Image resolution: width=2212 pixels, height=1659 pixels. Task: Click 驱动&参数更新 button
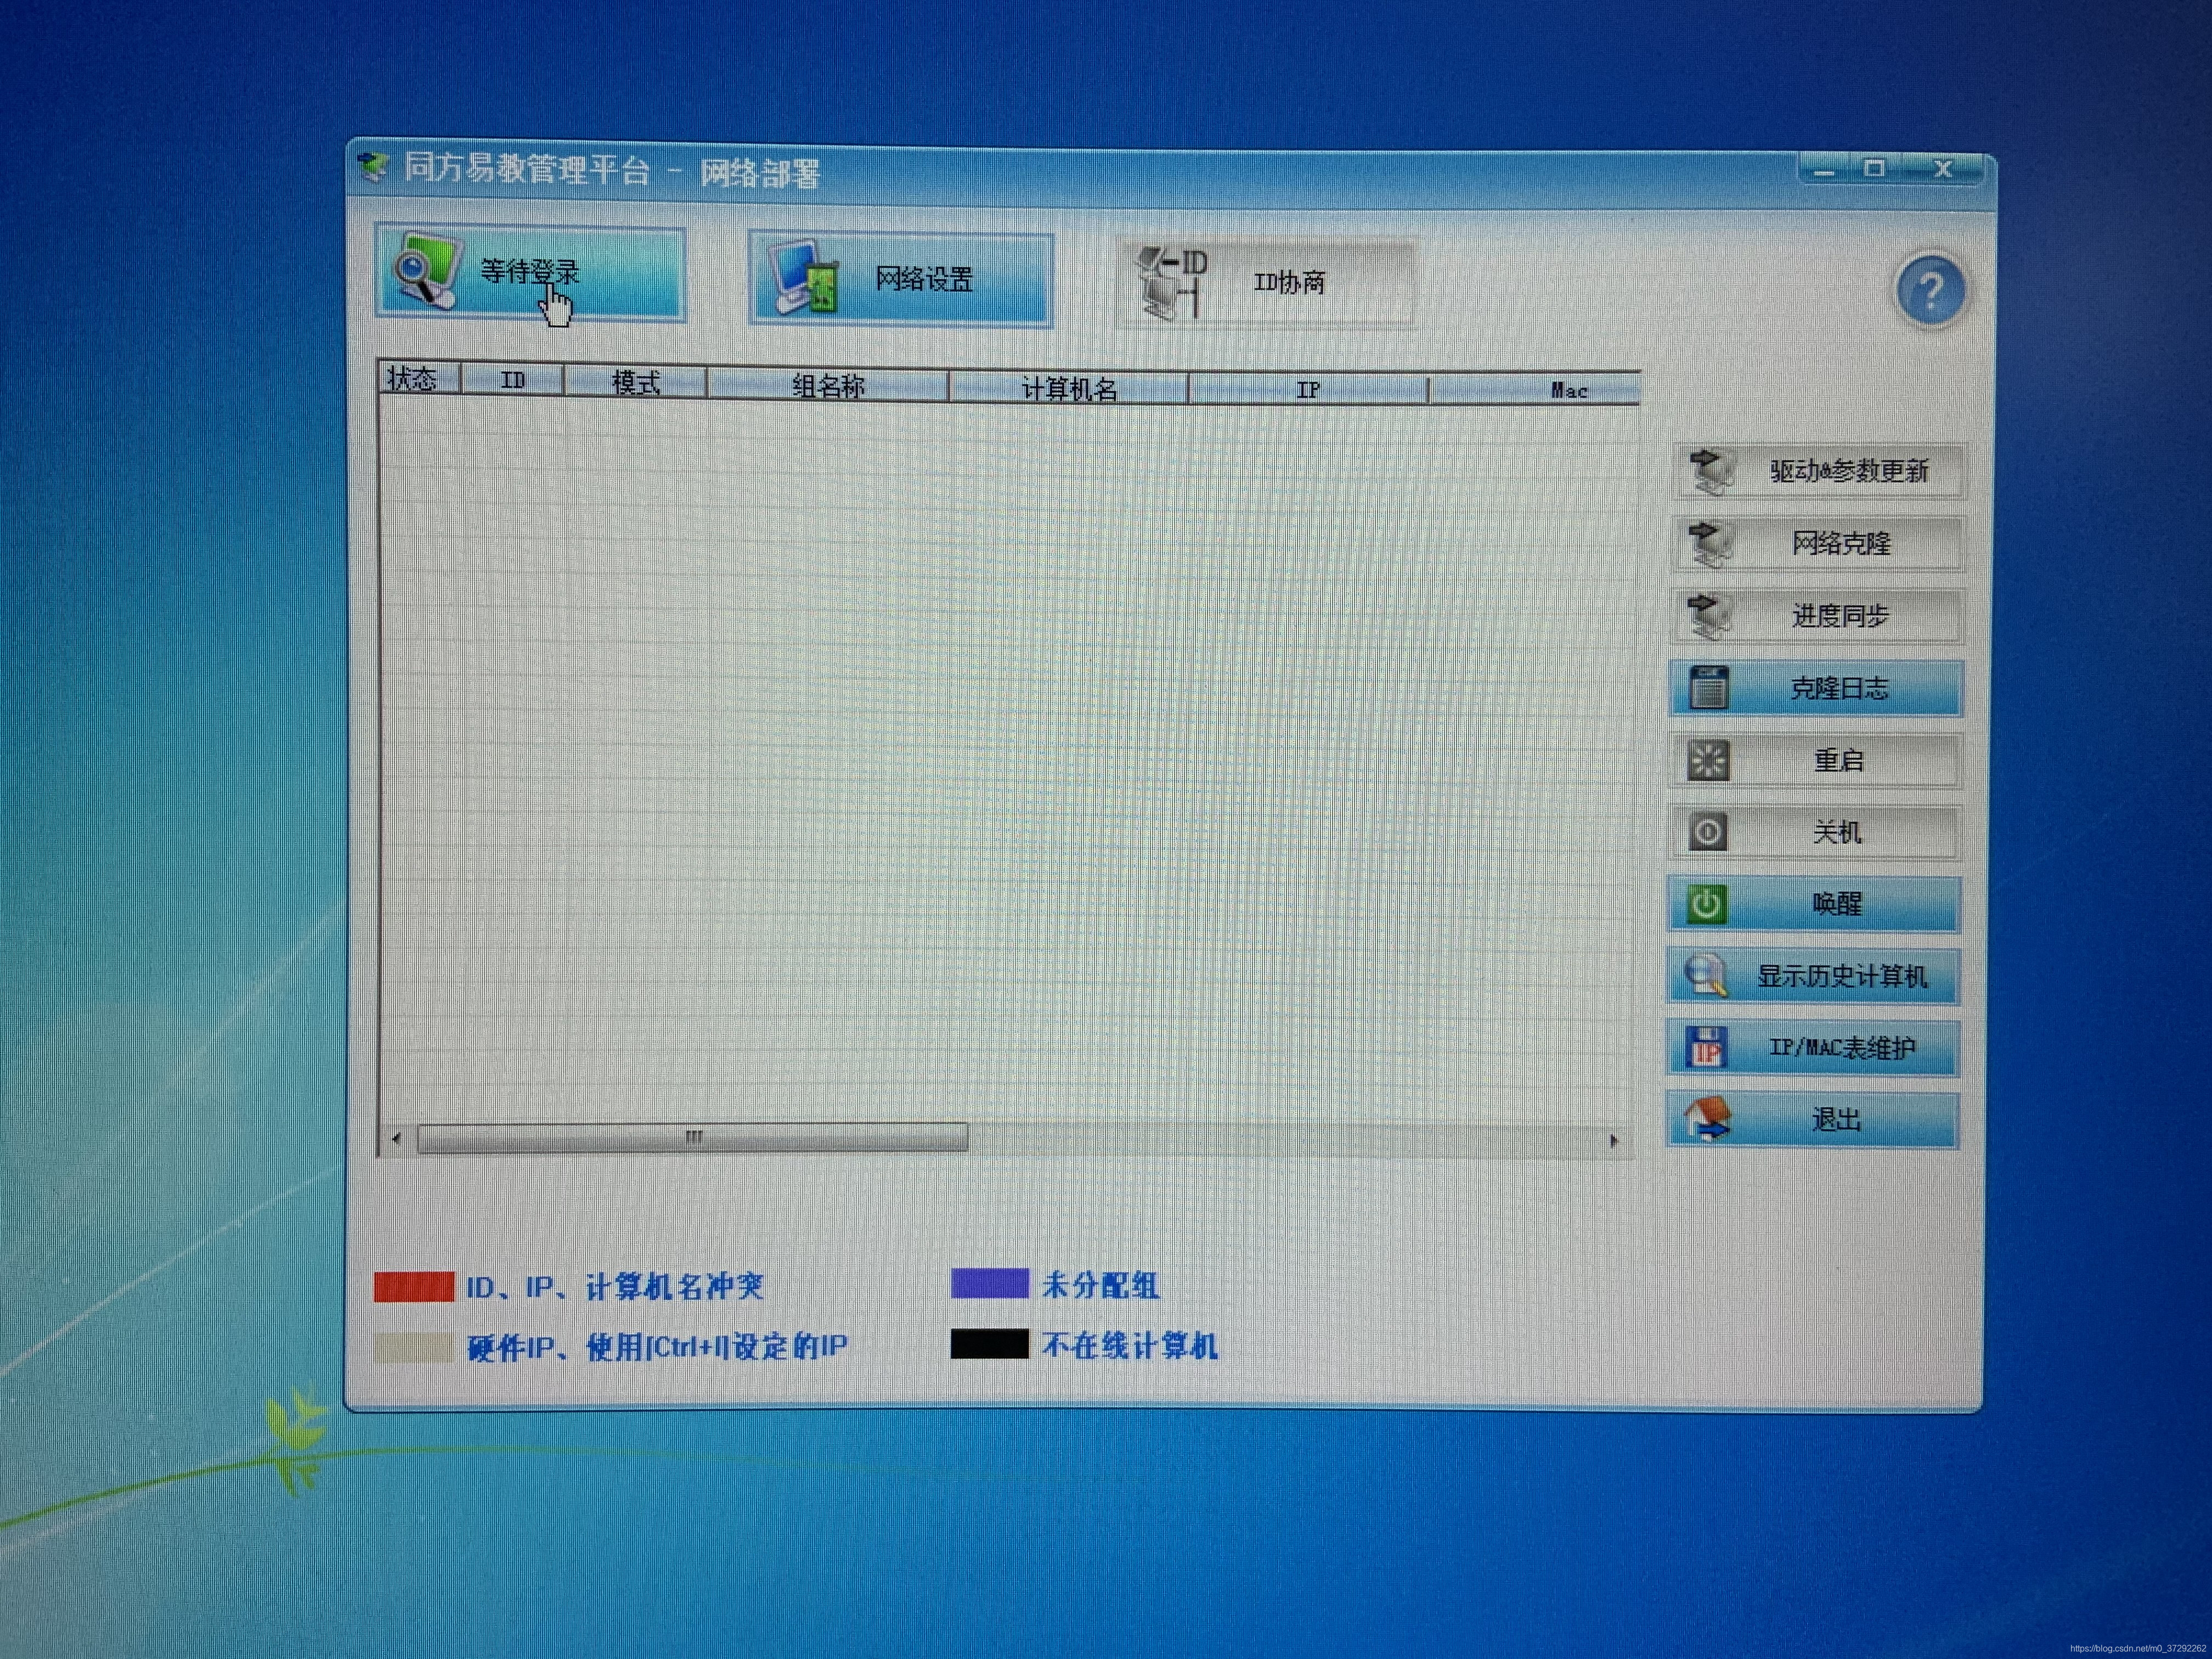[x=1817, y=471]
